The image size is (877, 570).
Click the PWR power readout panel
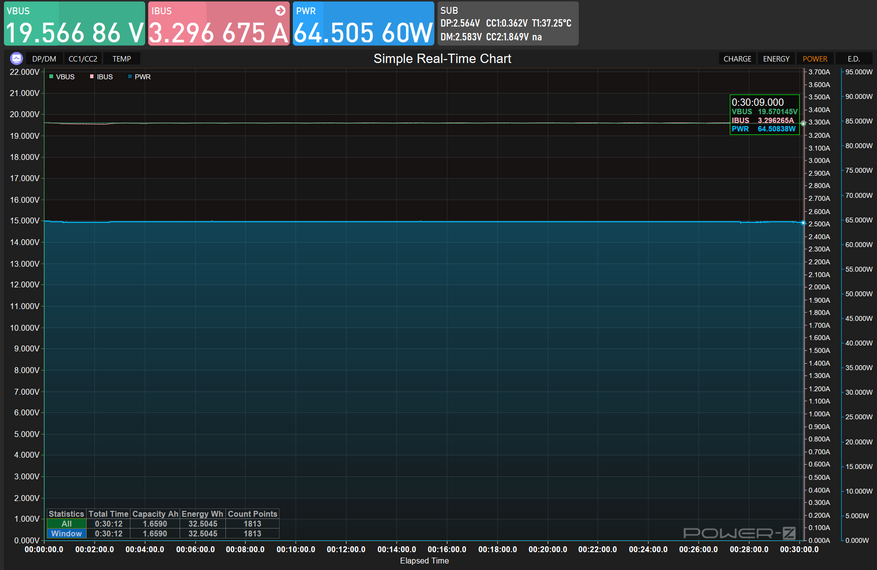pyautogui.click(x=364, y=23)
